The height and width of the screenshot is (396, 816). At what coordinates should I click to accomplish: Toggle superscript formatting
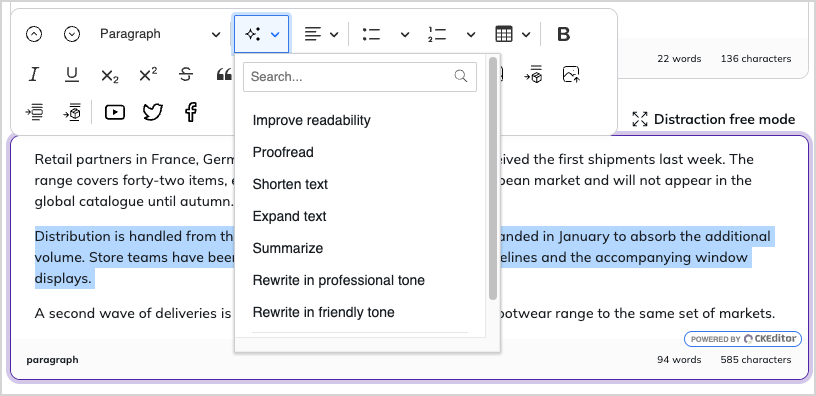(148, 74)
